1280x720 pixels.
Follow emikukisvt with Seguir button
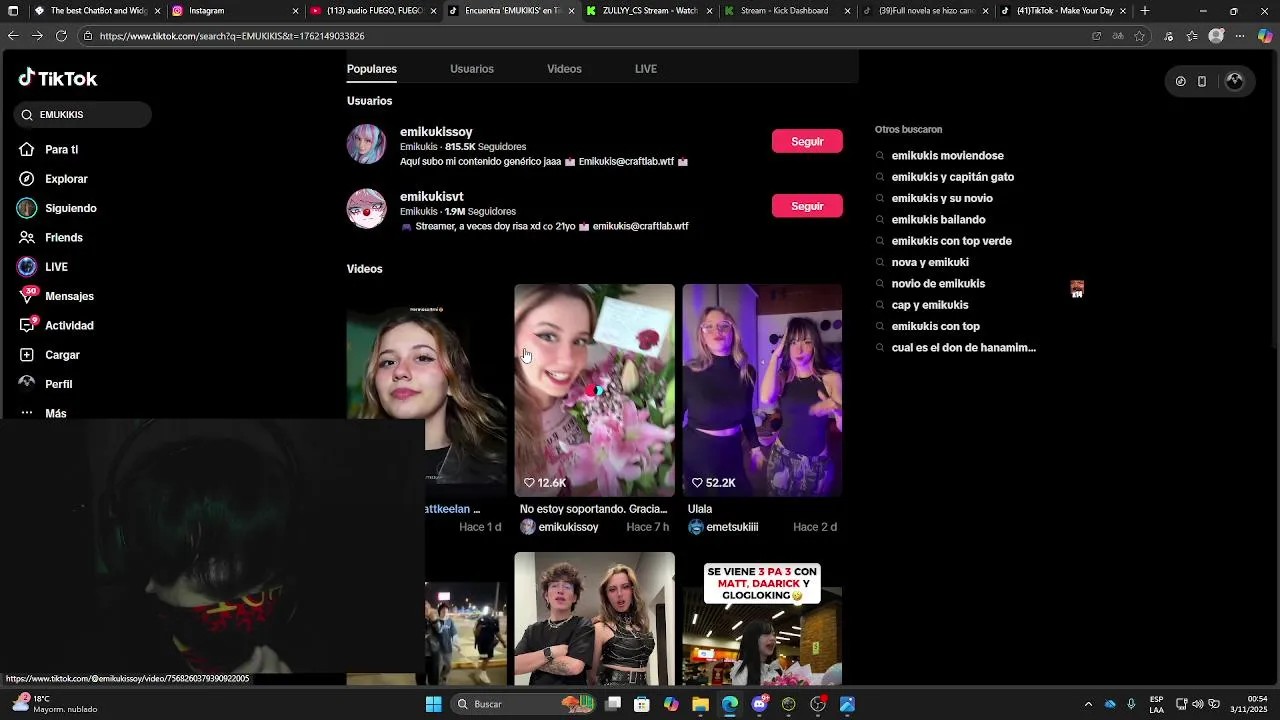pyautogui.click(x=807, y=206)
